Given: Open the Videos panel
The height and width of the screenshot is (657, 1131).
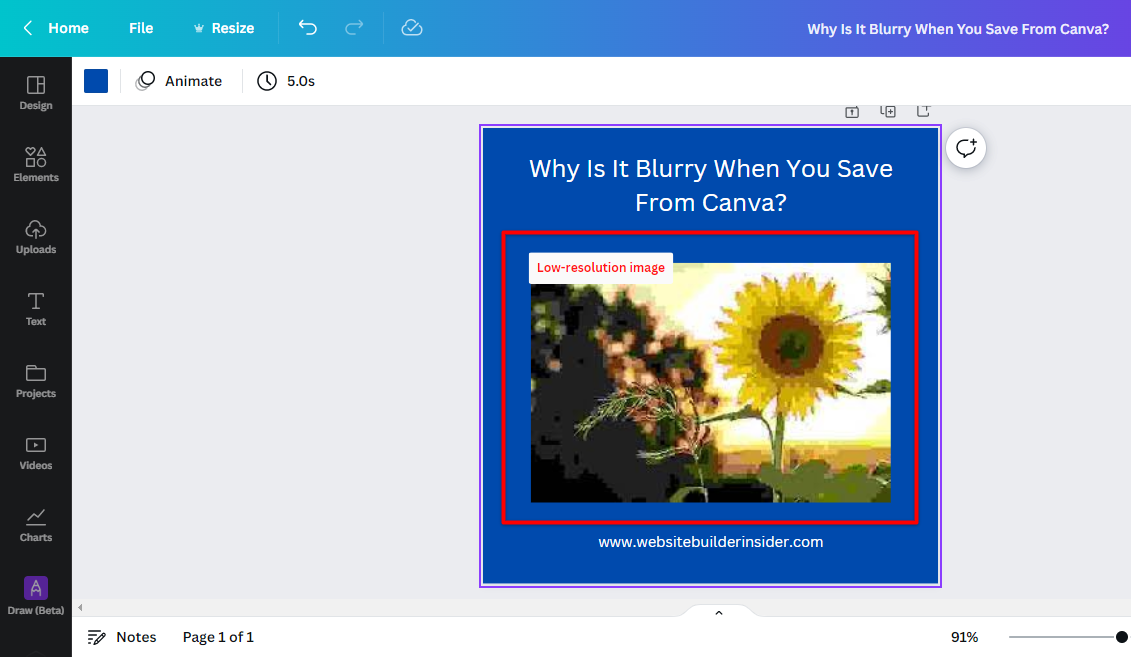Looking at the screenshot, I should 36,453.
